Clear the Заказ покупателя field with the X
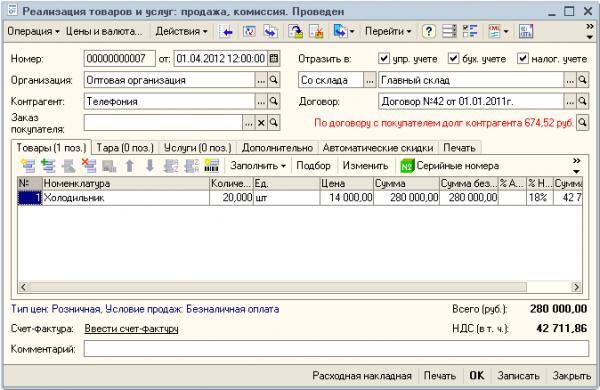 coord(261,123)
